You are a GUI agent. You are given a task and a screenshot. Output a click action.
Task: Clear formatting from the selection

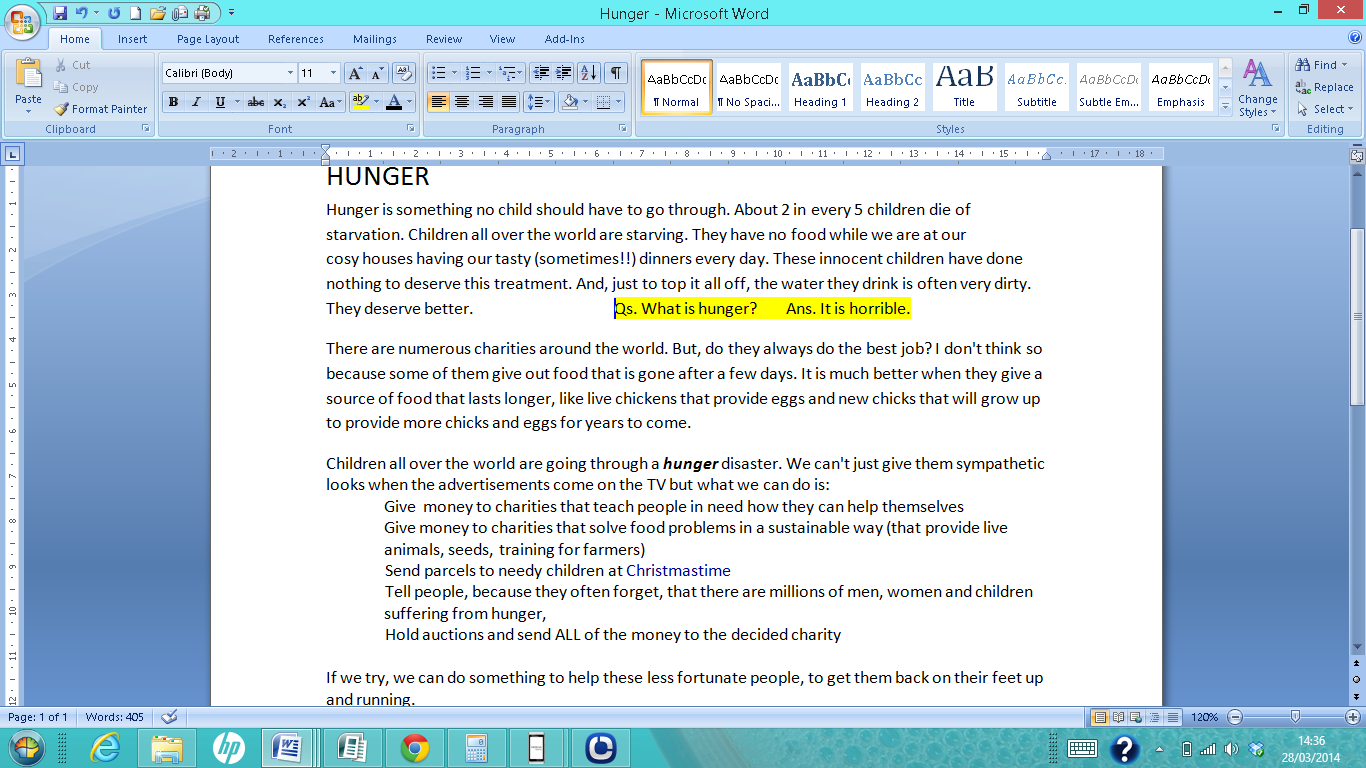pyautogui.click(x=404, y=73)
